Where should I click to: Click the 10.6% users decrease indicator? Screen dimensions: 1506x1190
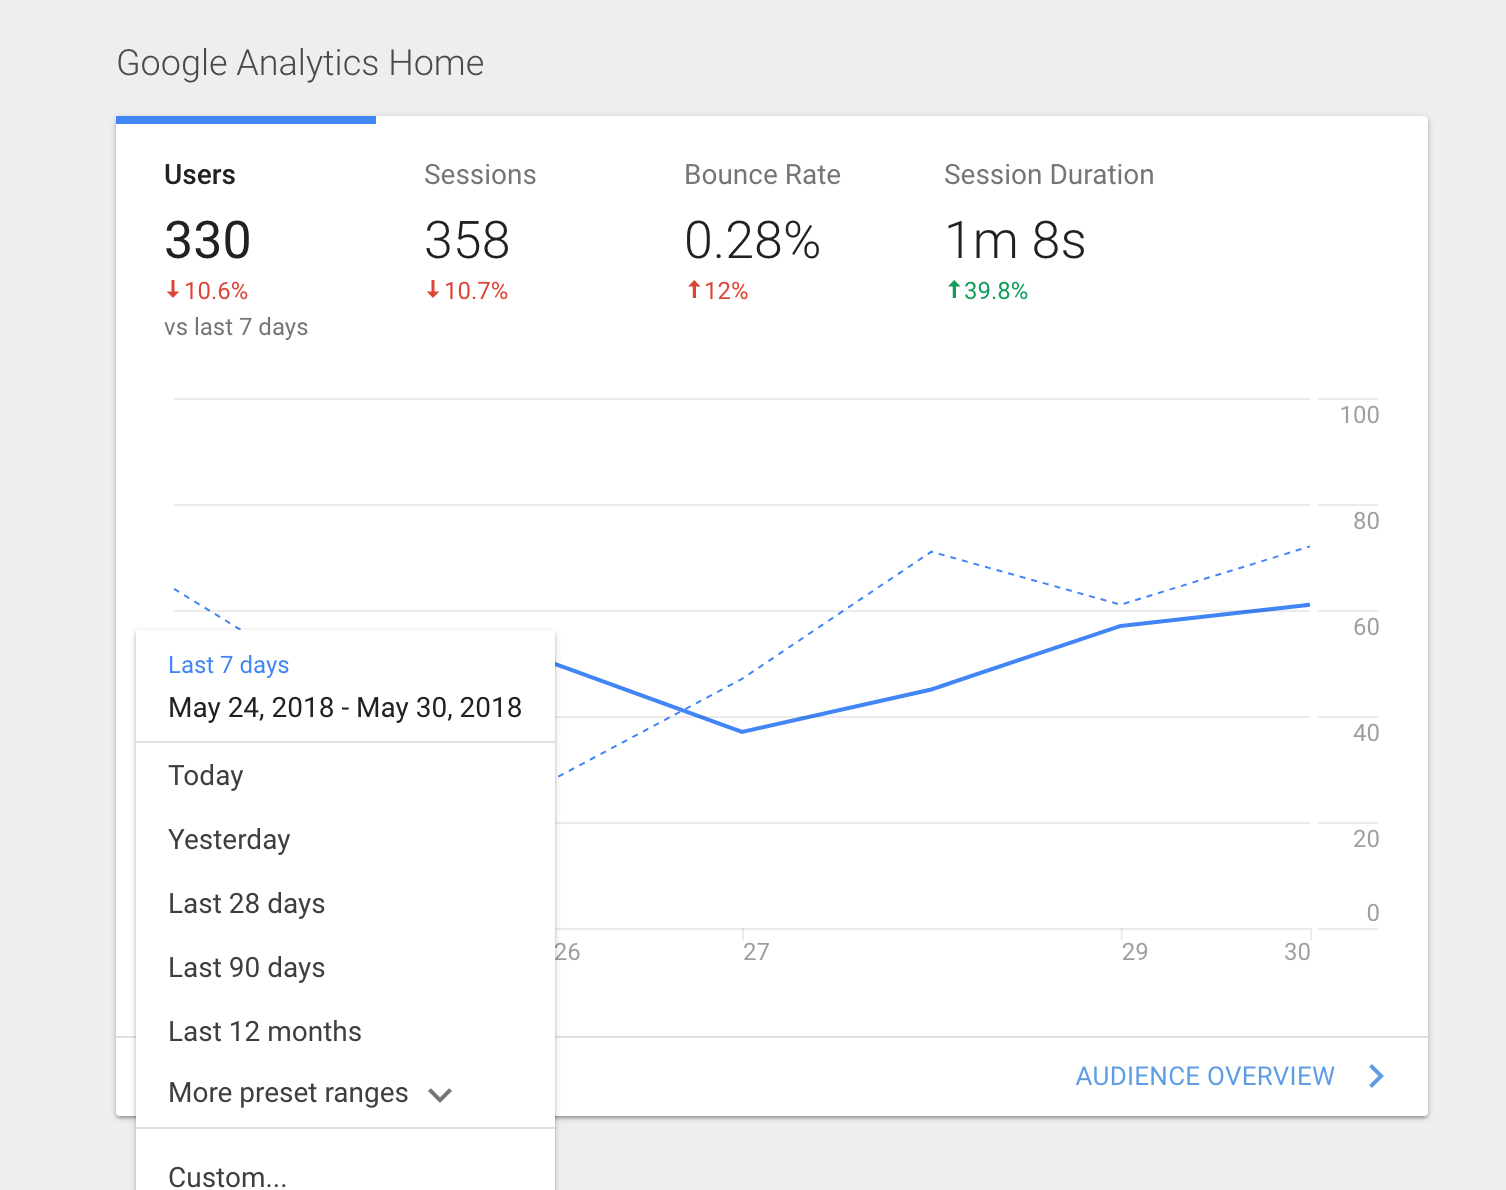coord(207,291)
